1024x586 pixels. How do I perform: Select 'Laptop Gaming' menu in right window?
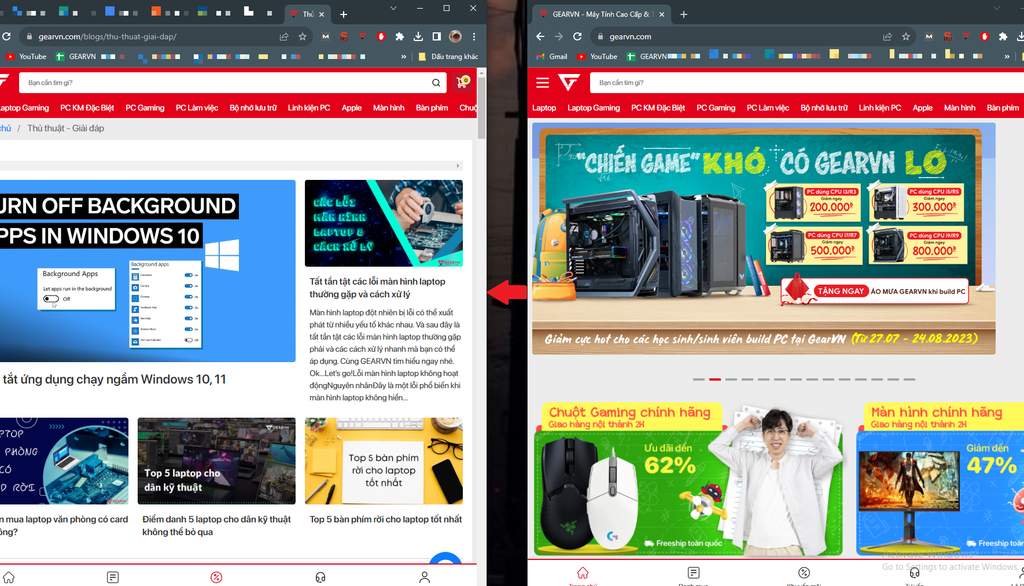click(594, 108)
